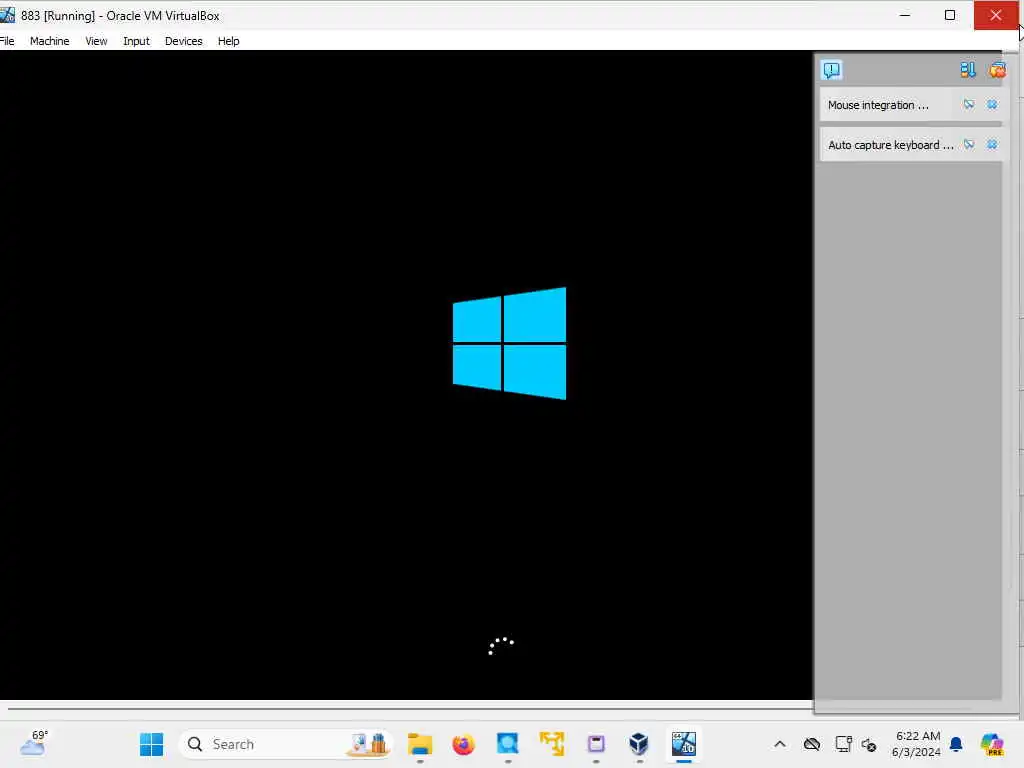The height and width of the screenshot is (768, 1024).
Task: Maximize the VirtualBox VM window
Action: click(x=950, y=15)
